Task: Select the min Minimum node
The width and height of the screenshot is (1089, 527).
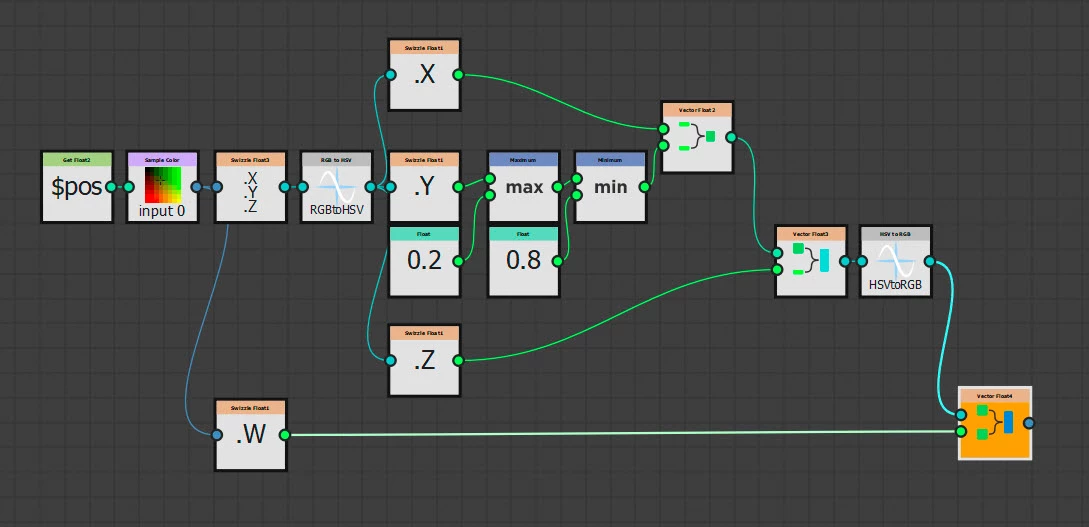Action: (610, 187)
